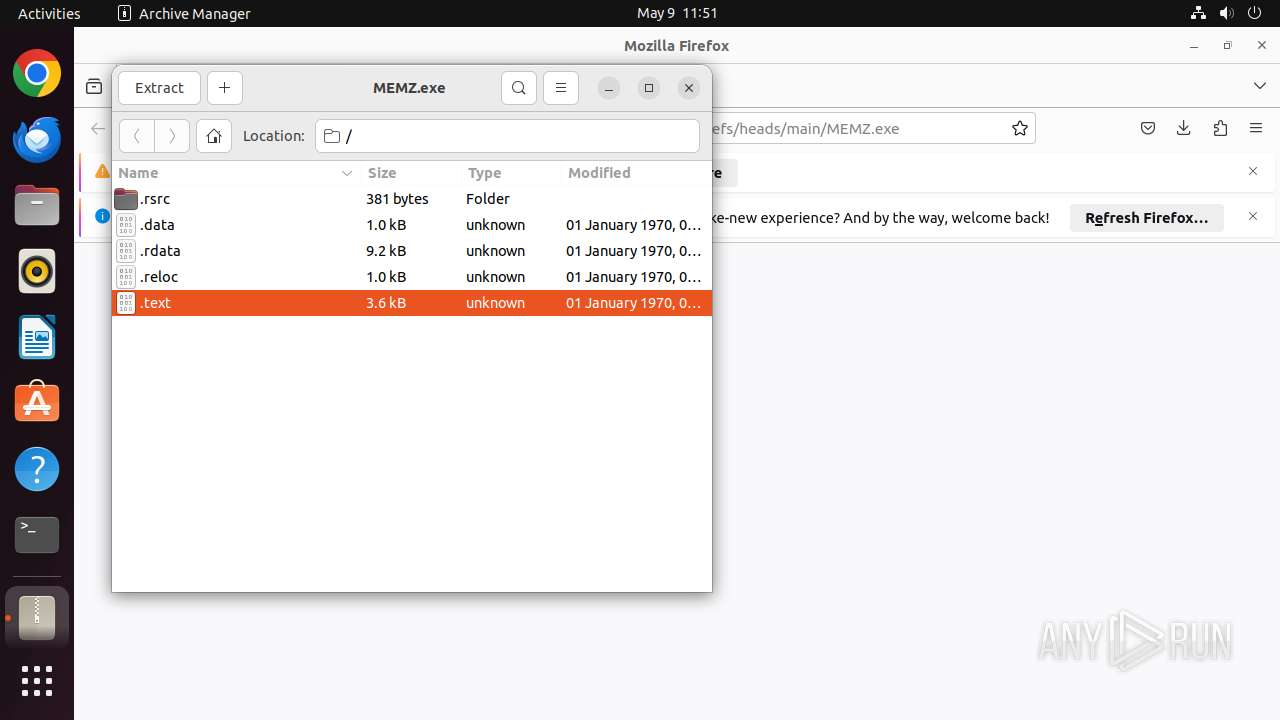Select the .reloc file icon

[x=126, y=277]
